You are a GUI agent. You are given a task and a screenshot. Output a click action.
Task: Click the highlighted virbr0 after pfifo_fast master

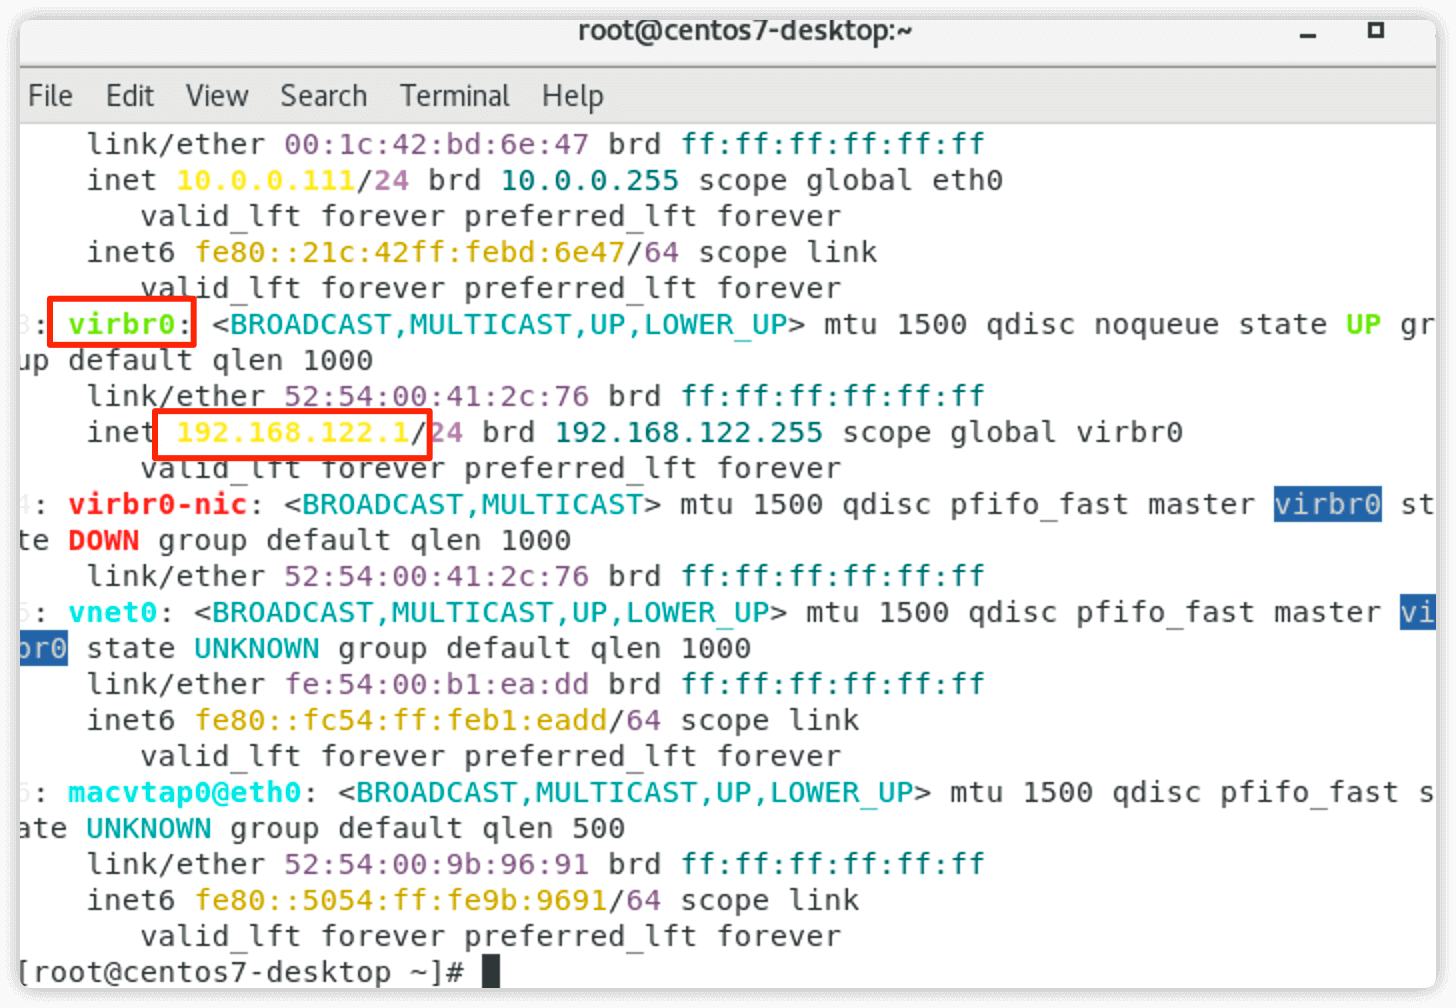pos(1328,504)
